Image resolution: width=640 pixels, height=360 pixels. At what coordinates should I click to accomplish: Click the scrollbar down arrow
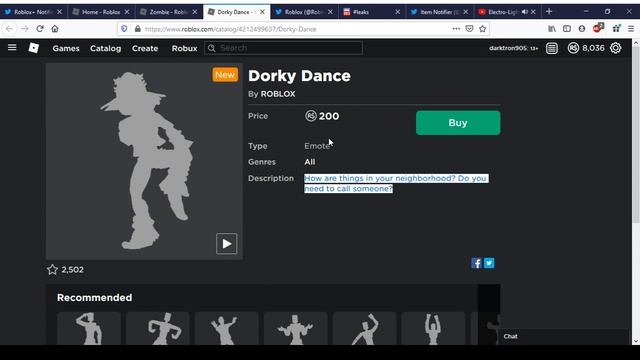[636, 341]
